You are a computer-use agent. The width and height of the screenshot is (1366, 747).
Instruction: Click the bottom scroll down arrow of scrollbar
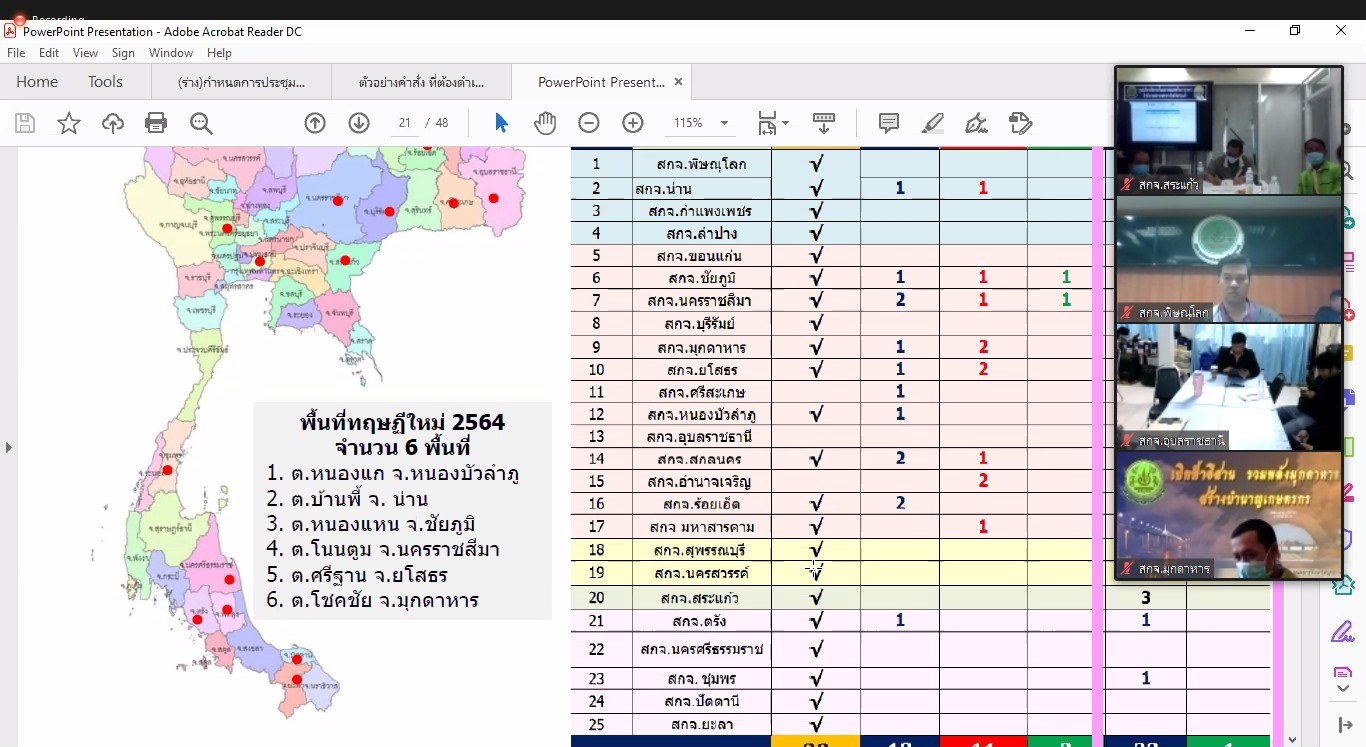pos(1292,738)
